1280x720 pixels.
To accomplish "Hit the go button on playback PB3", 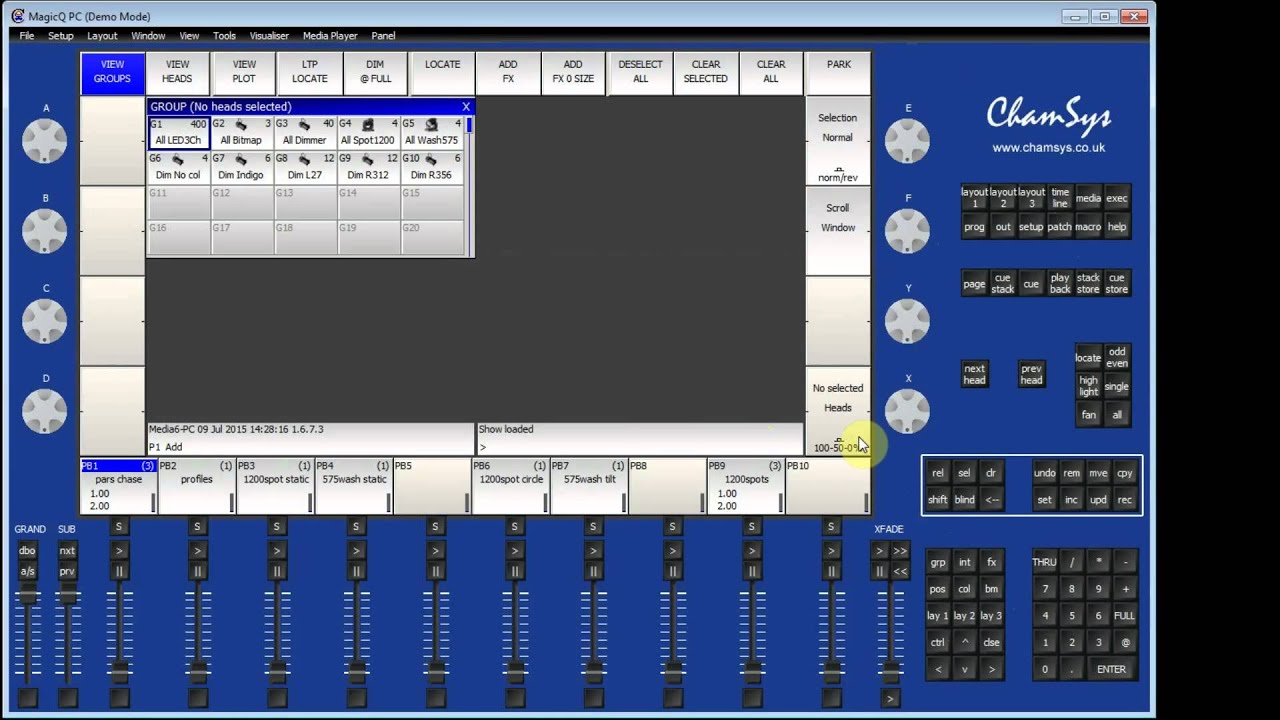I will click(x=277, y=551).
